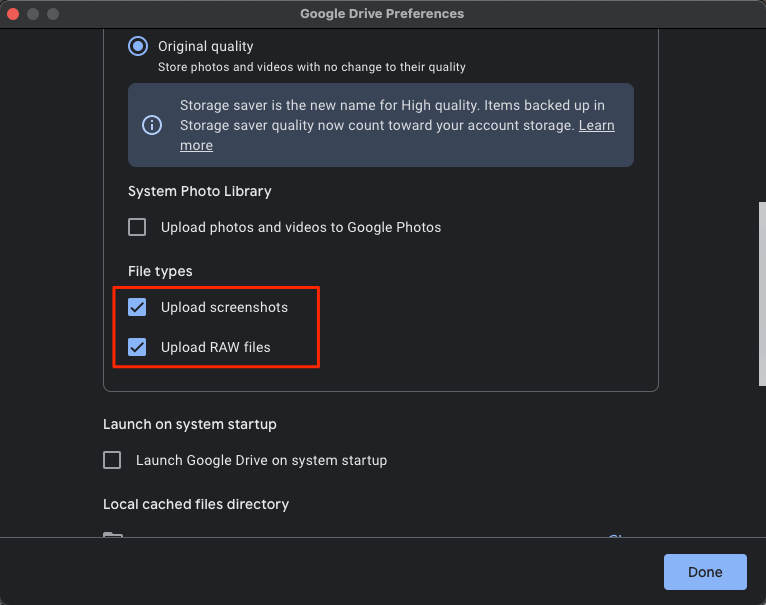Uncheck the Upload screenshots checkbox

pos(137,307)
